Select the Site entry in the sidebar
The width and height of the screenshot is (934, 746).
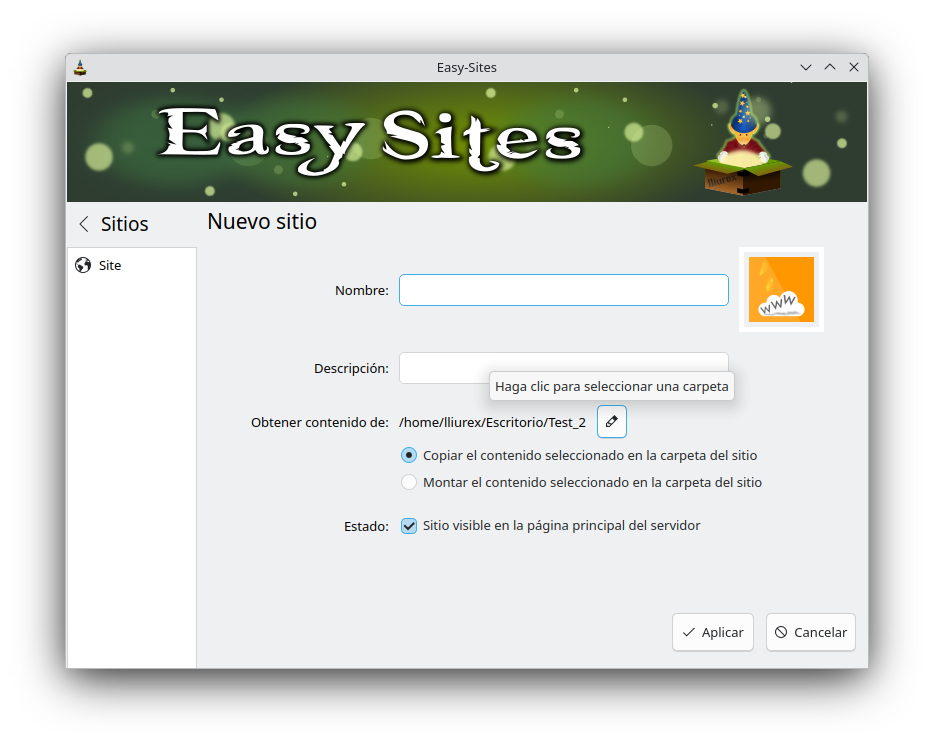(108, 265)
